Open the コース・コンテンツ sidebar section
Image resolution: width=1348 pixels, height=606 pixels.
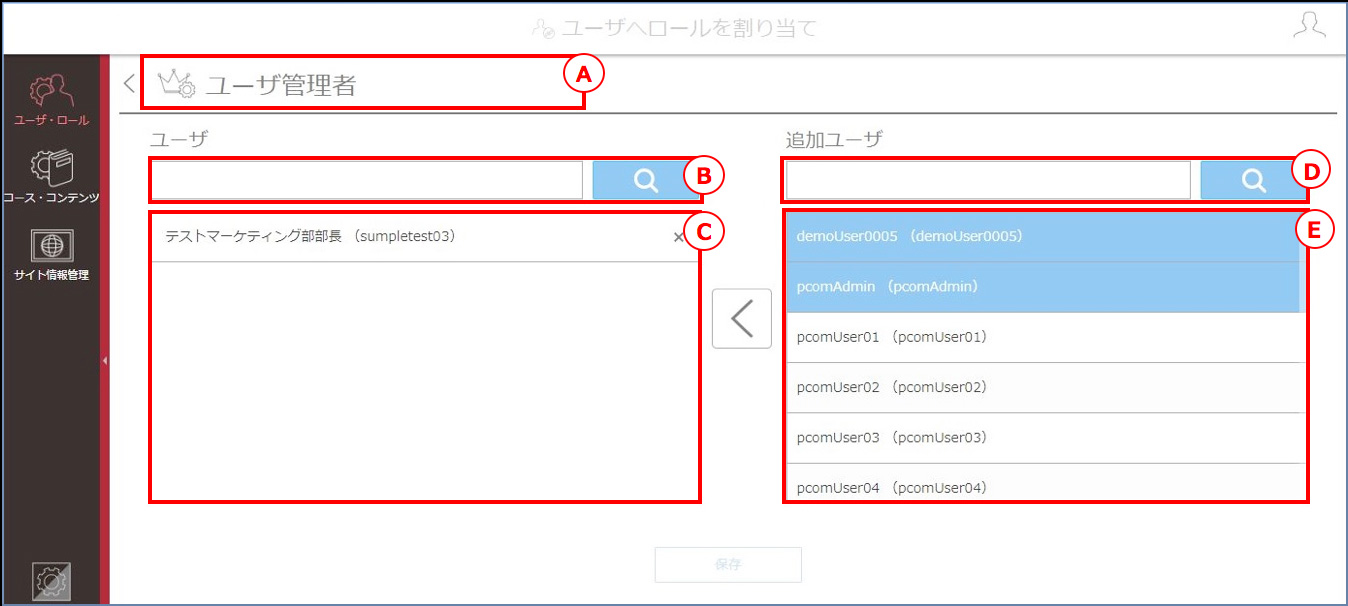[x=51, y=177]
